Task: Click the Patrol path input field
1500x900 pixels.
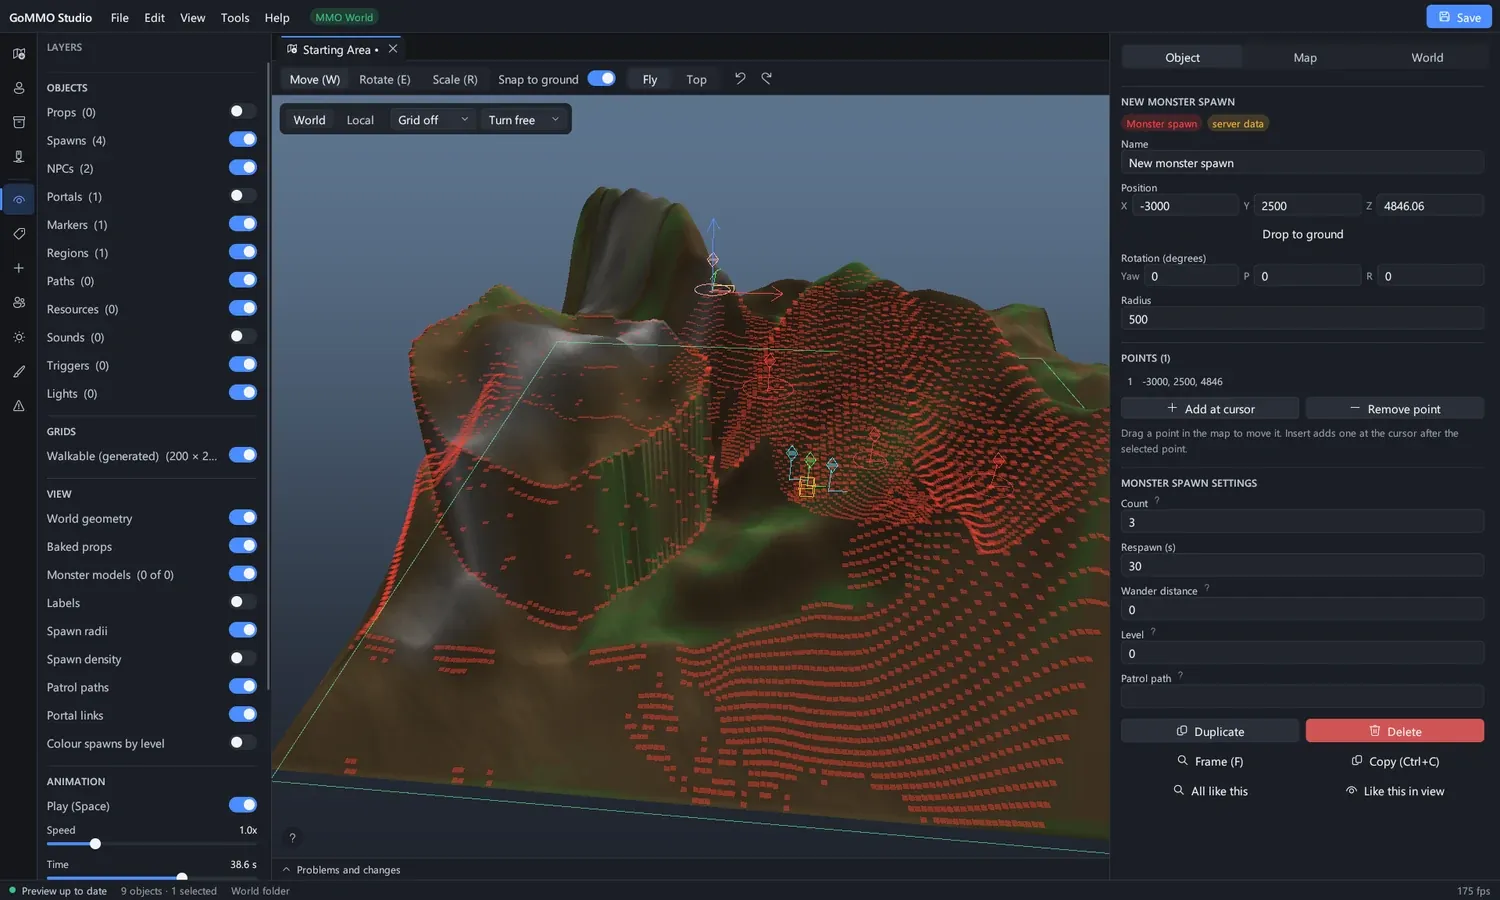Action: [1302, 697]
